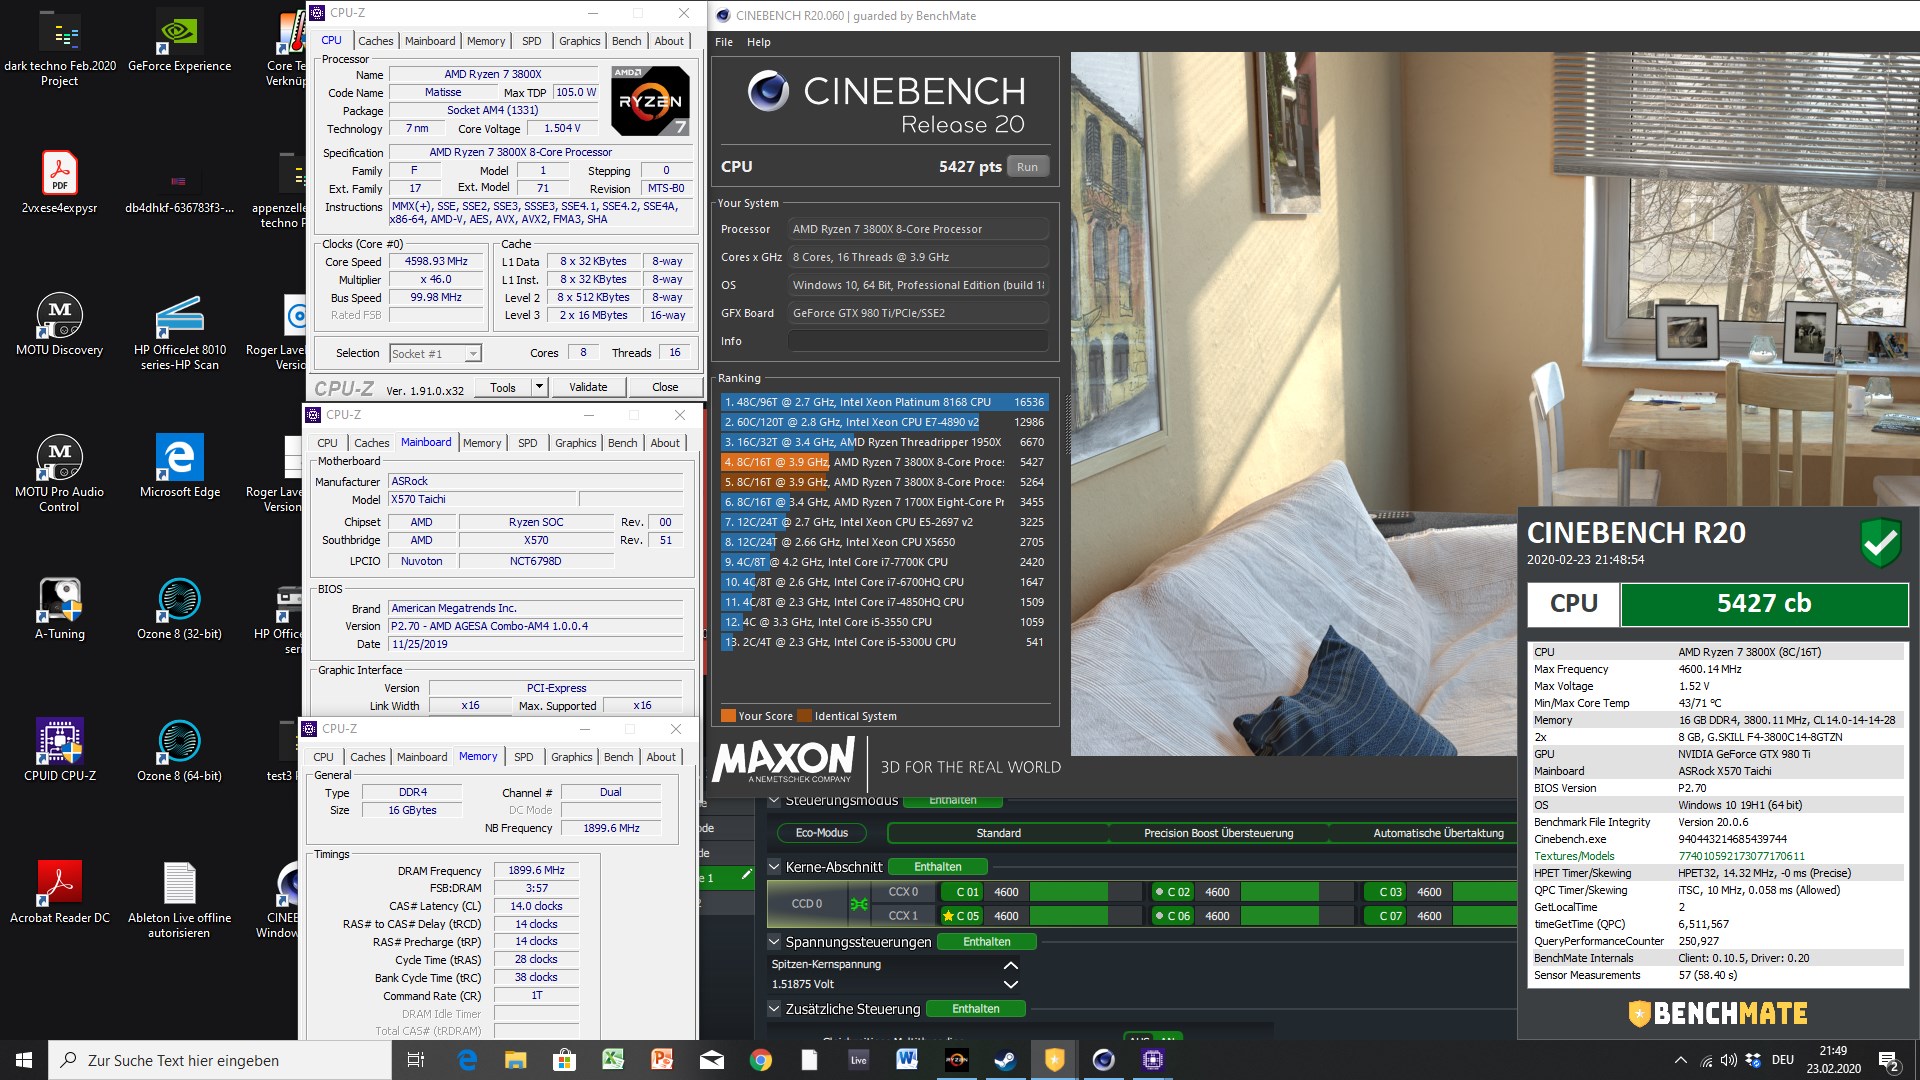Open the dark techno Feb.2020 Project desktop icon
Image resolution: width=1920 pixels, height=1080 pixels.
tap(60, 48)
